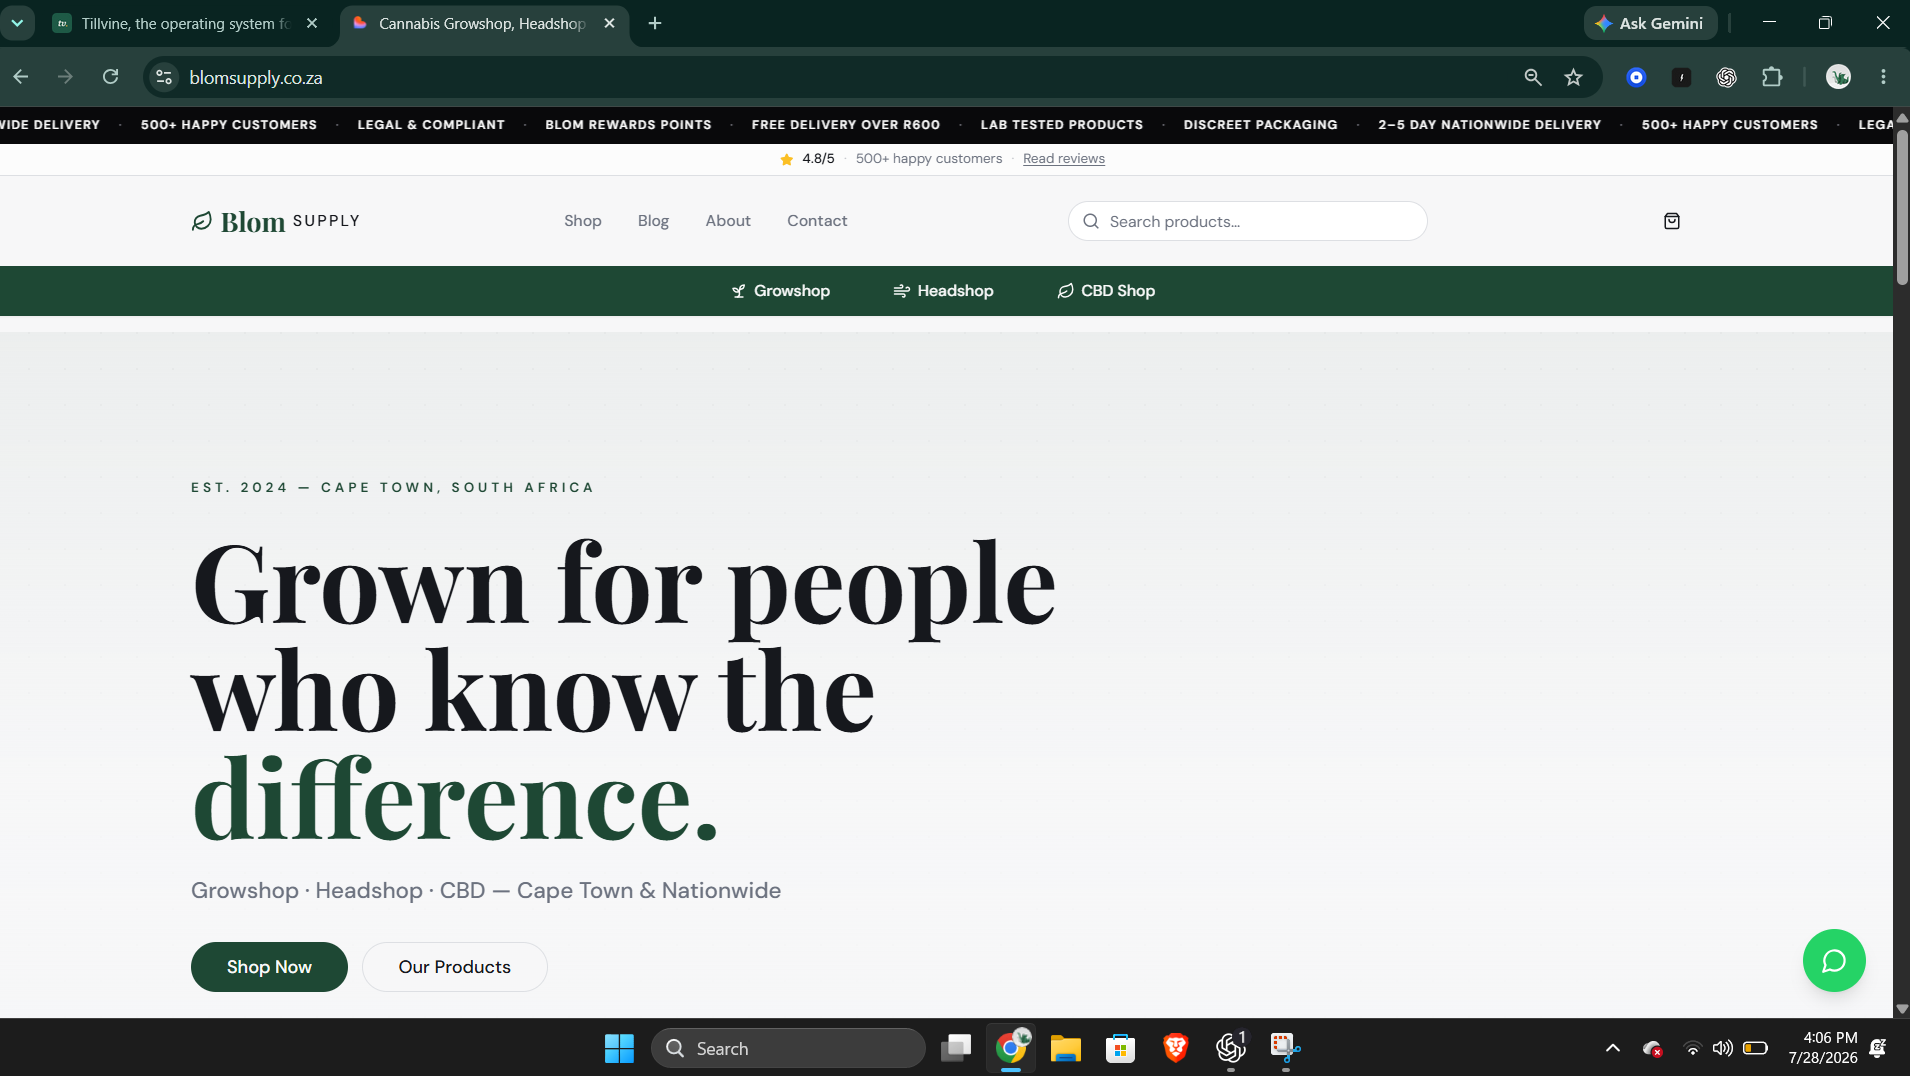
Task: Open Snipping Tool from the taskbar
Action: pos(1285,1048)
